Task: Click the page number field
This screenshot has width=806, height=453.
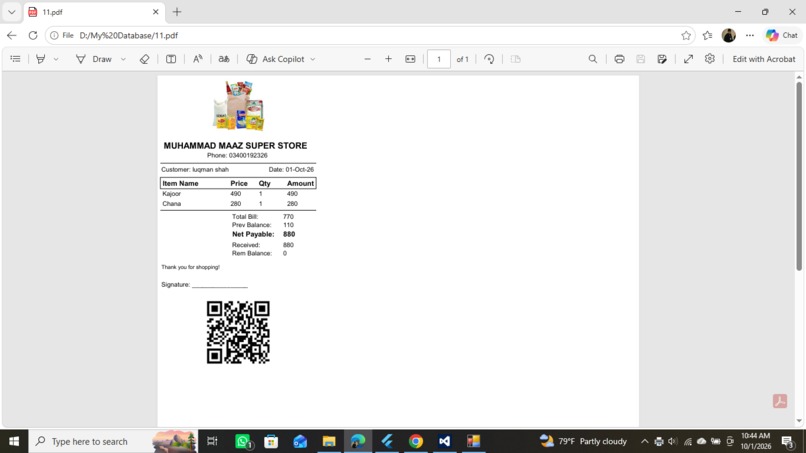Action: (439, 59)
